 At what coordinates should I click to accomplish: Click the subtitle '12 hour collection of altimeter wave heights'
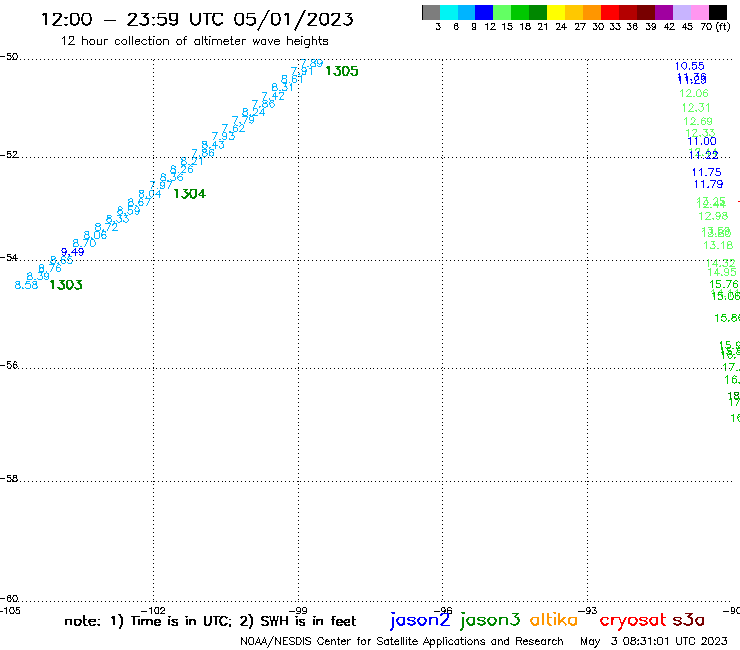click(x=194, y=41)
